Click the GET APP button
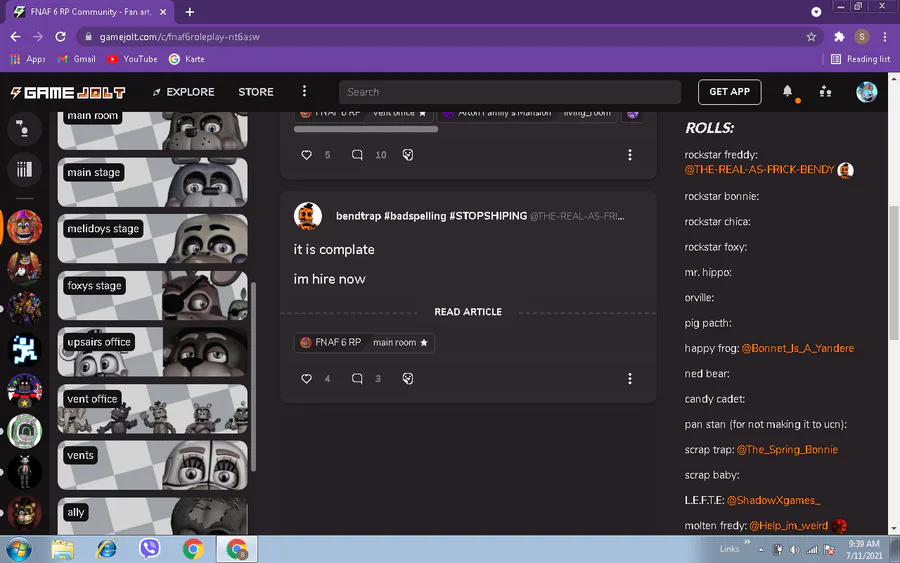The width and height of the screenshot is (900, 563). pos(730,92)
